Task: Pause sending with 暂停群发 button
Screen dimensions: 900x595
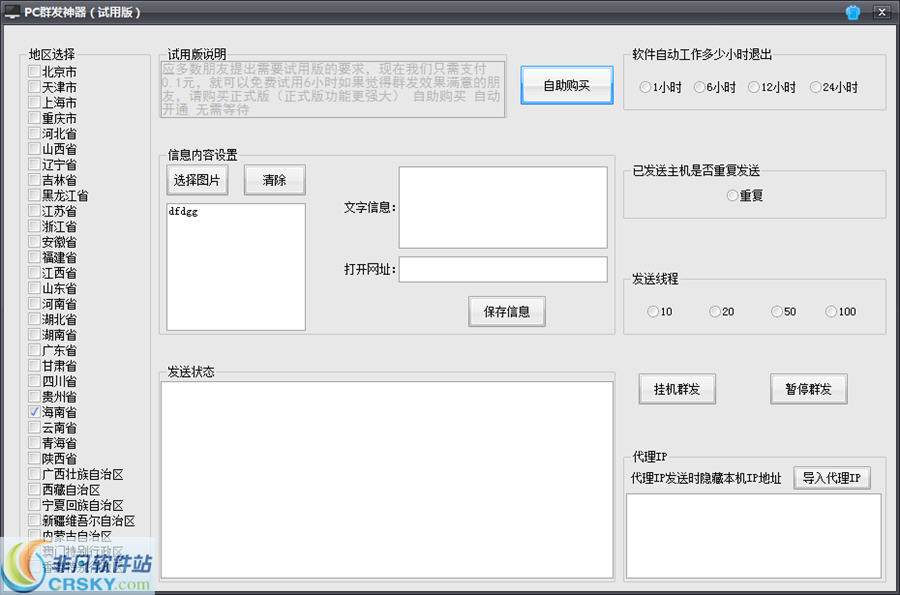Action: point(808,390)
